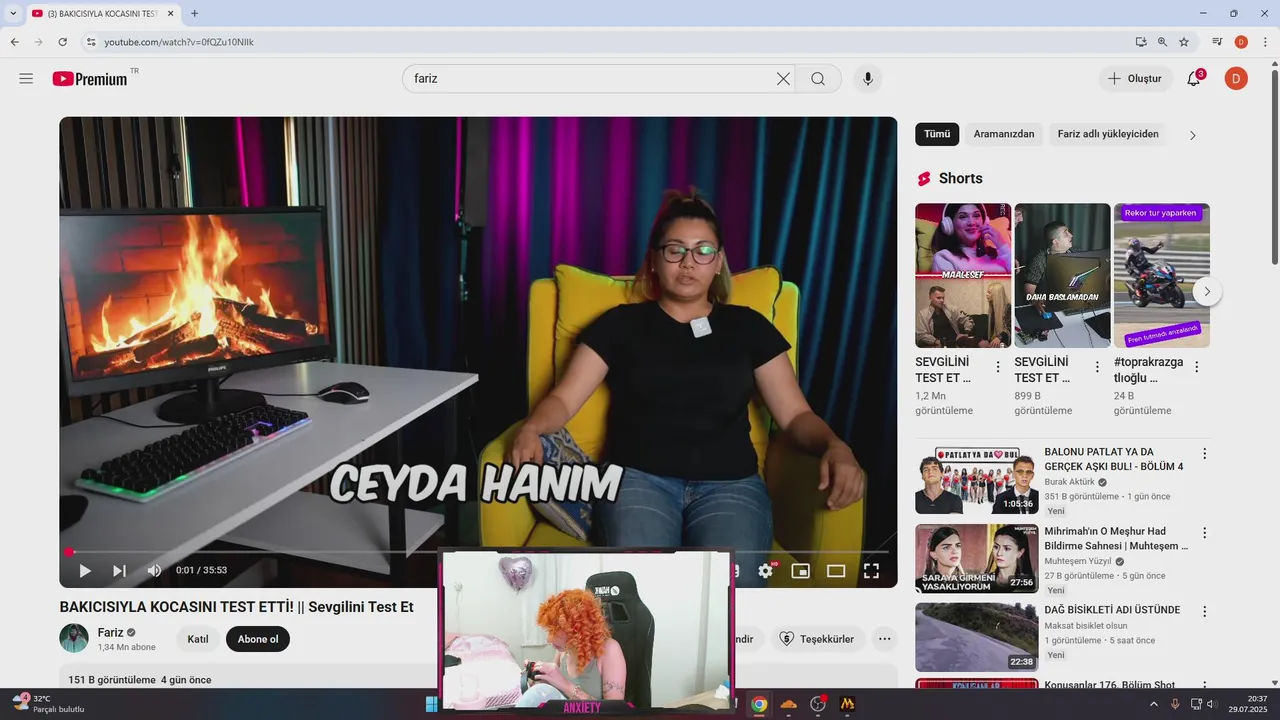Click the Chrome address bar URL
This screenshot has width=1280, height=720.
(179, 42)
